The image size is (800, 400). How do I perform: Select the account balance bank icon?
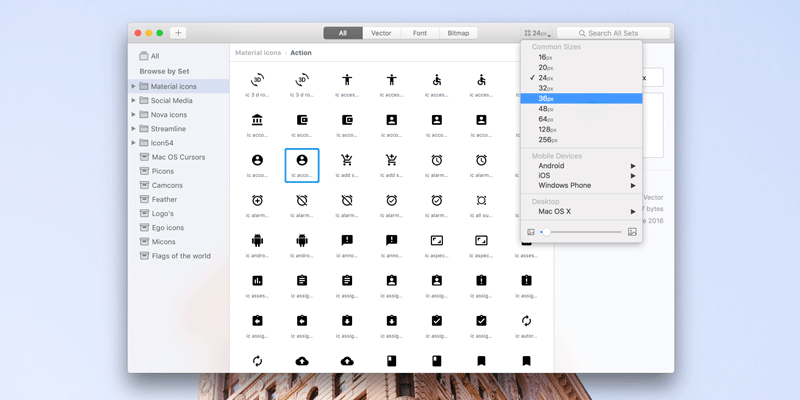pos(257,120)
